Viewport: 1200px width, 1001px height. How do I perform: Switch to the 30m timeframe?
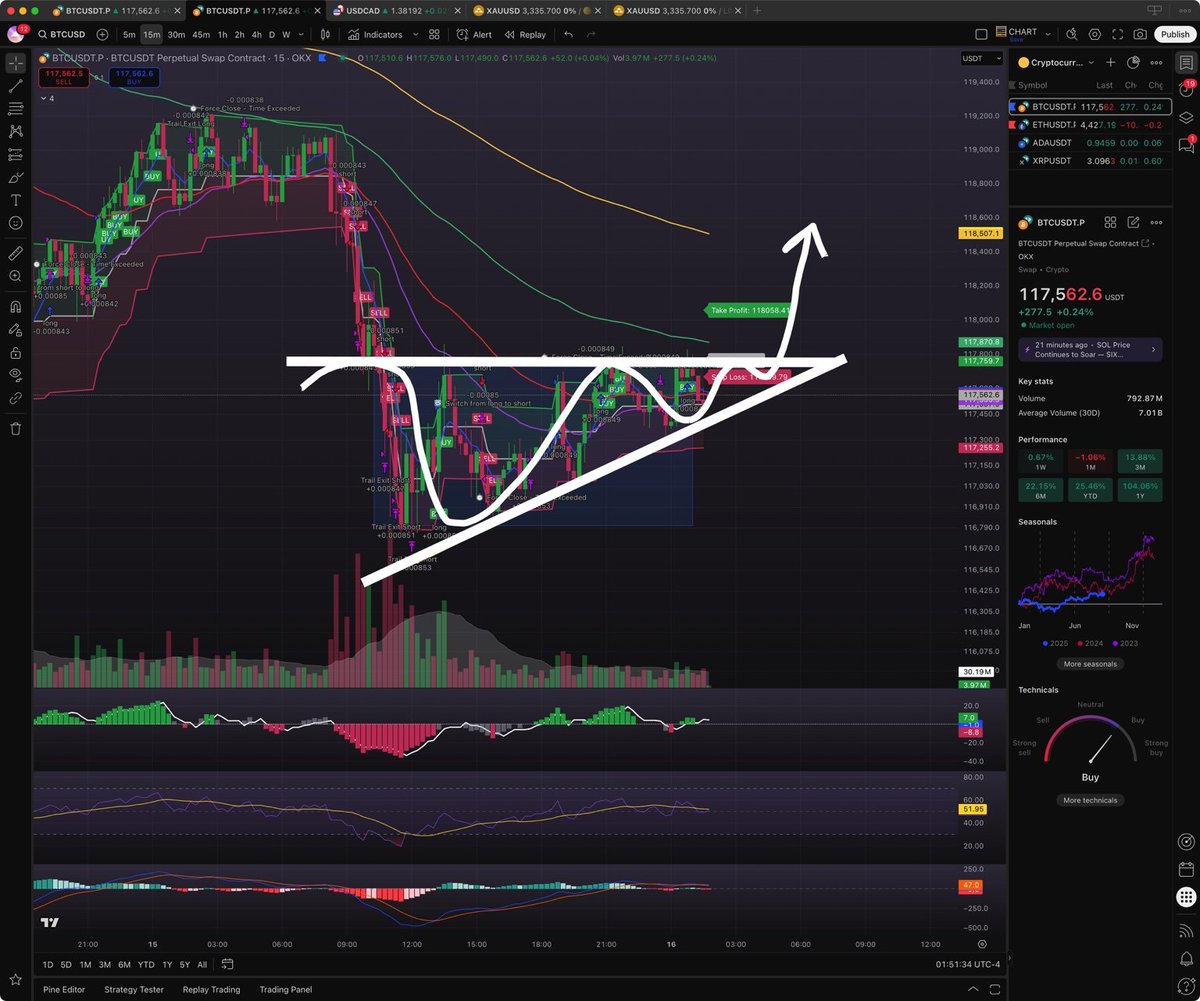pyautogui.click(x=176, y=34)
